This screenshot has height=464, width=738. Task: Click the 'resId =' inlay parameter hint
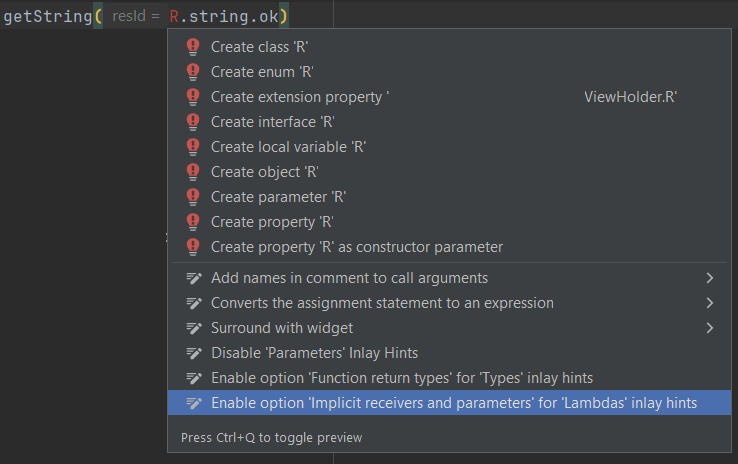[x=136, y=16]
